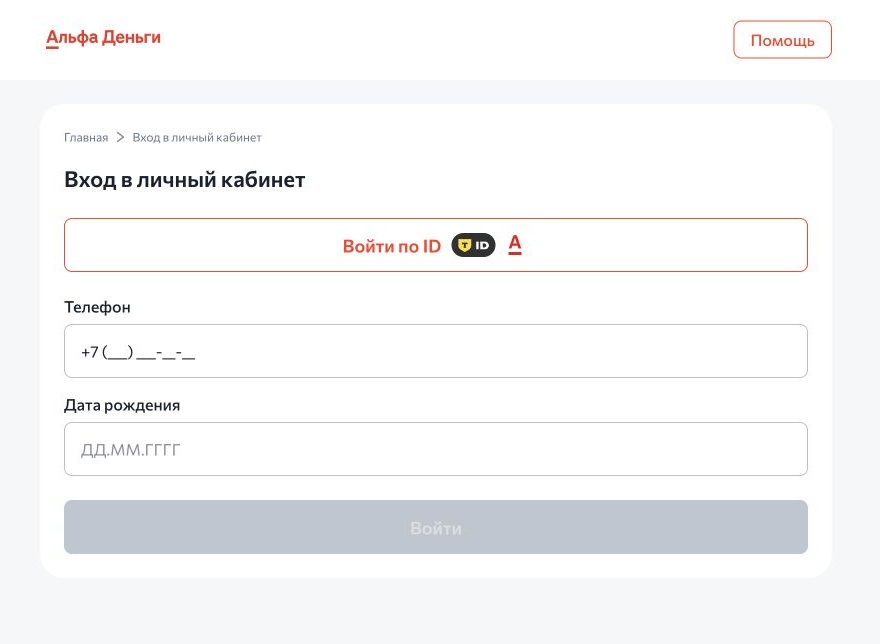Click the breadcrumb chevron arrow separator
This screenshot has width=880, height=644.
pos(120,138)
